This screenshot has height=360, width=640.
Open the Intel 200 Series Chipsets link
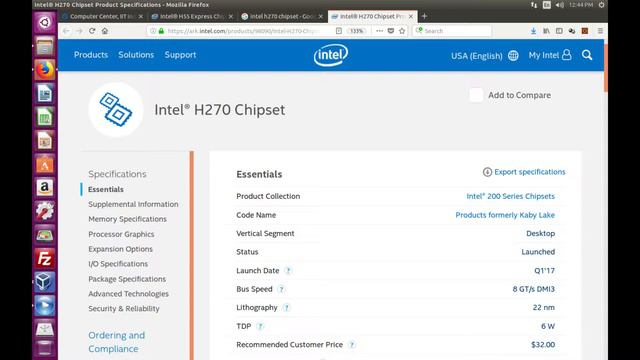[x=510, y=196]
